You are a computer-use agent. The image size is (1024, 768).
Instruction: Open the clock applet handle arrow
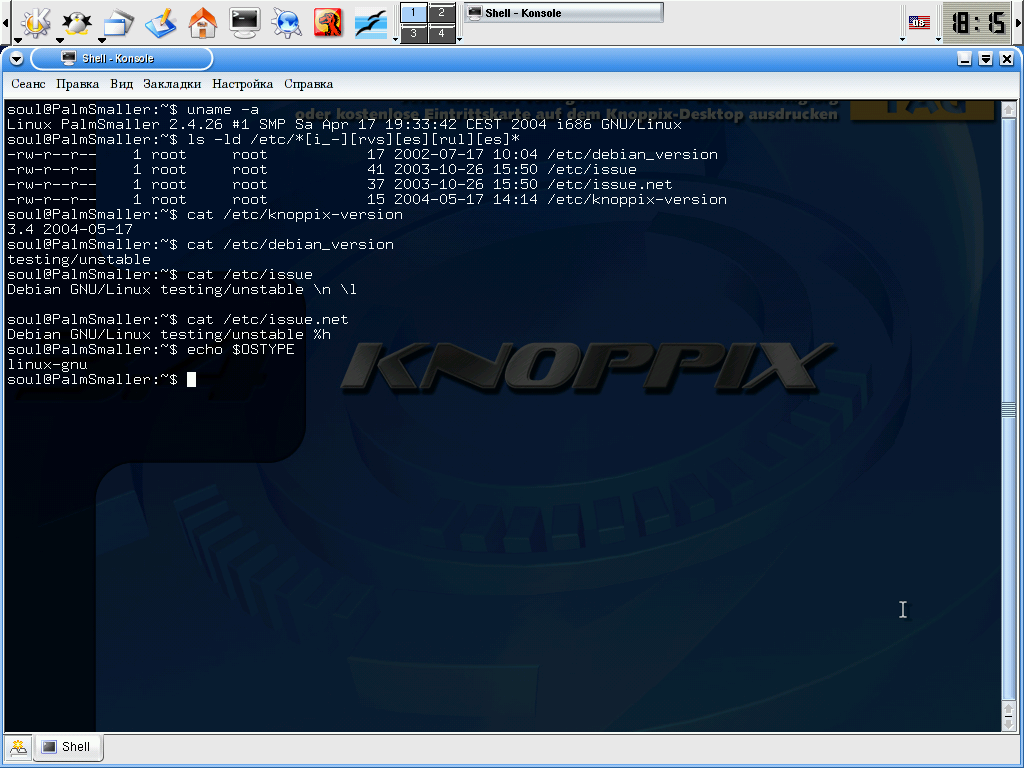point(938,39)
